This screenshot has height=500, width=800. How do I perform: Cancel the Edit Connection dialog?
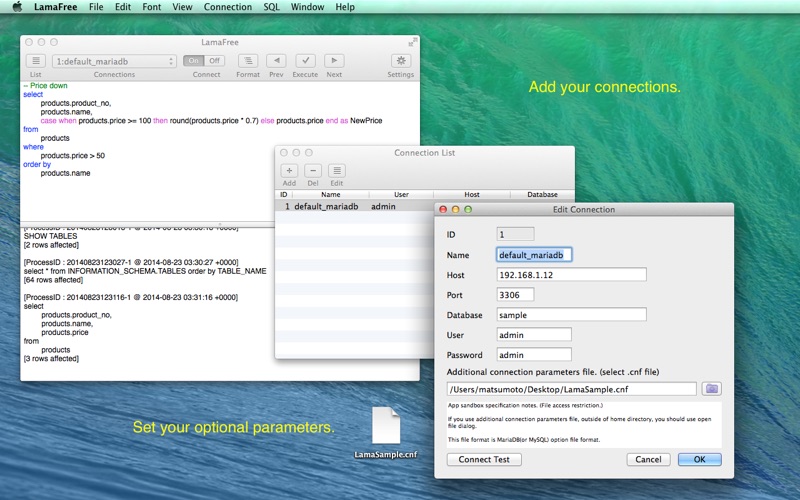pos(648,459)
